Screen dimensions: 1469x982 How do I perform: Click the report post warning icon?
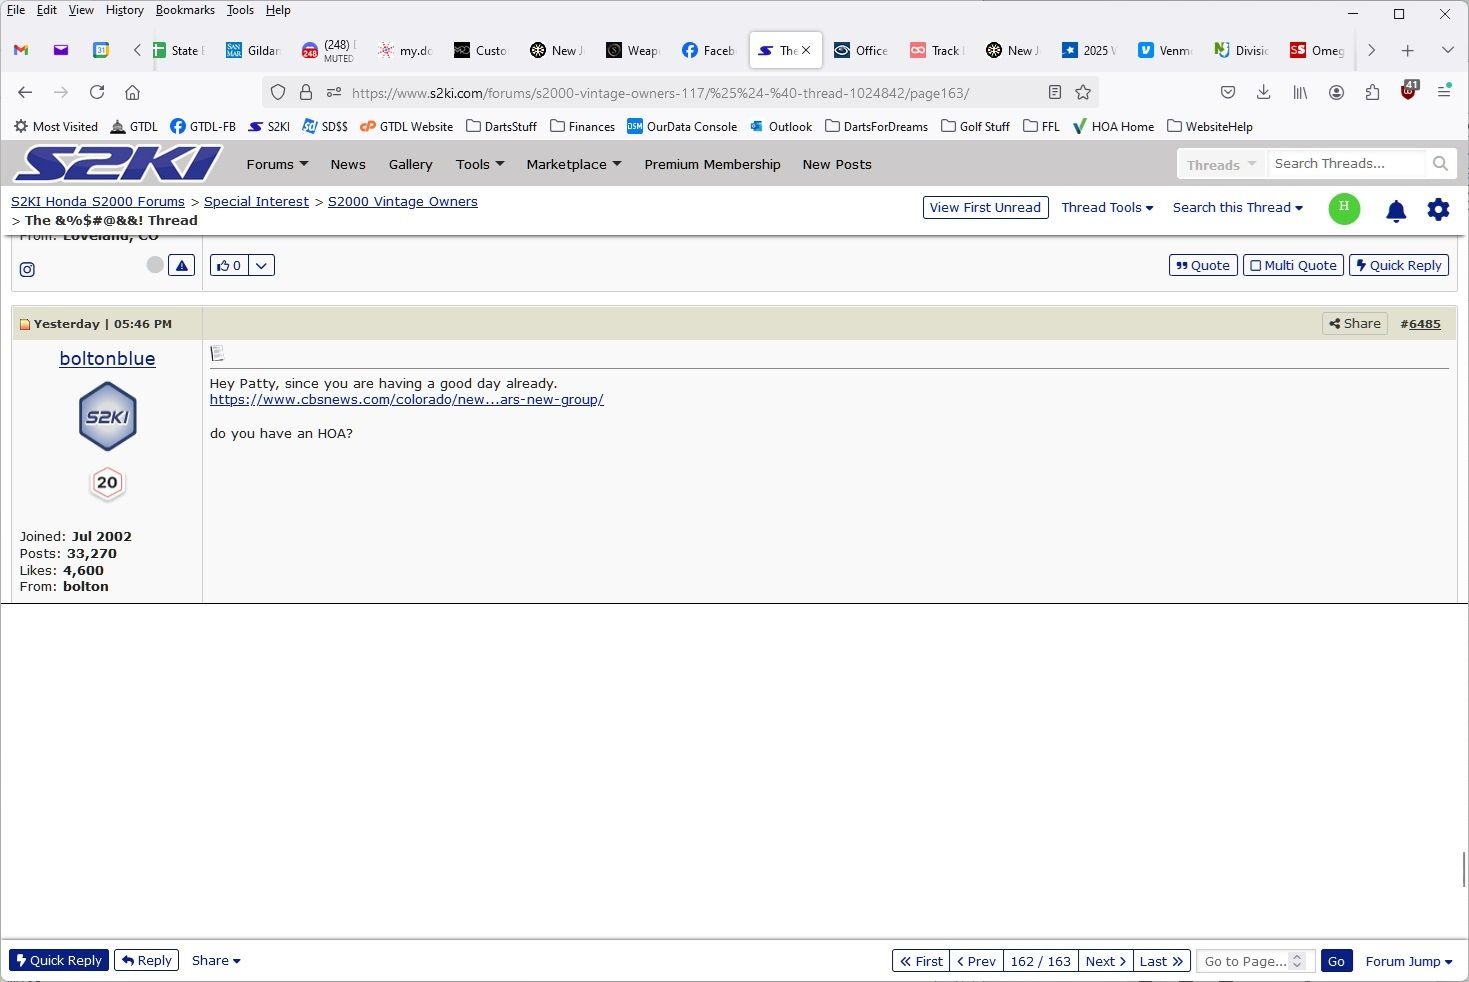(181, 265)
